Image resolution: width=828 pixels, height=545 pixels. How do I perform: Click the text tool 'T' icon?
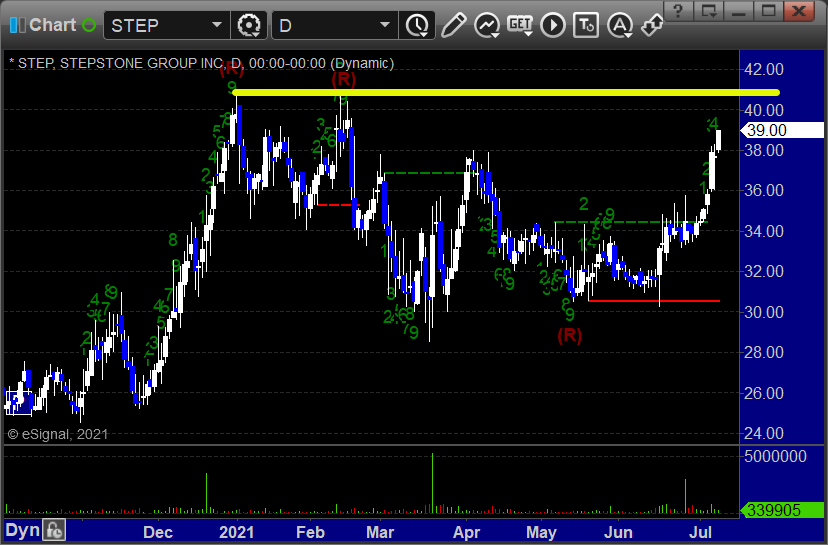(586, 25)
